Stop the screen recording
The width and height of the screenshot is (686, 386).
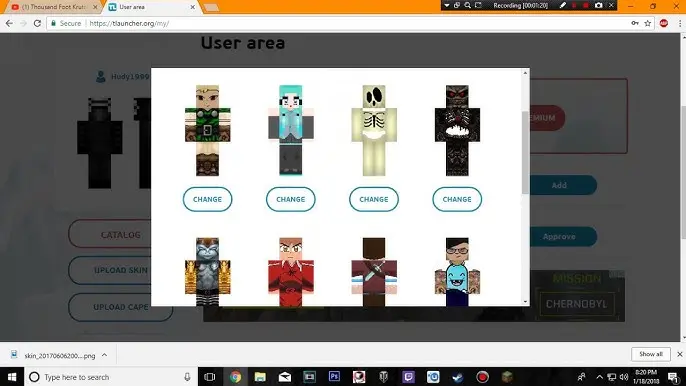click(x=586, y=5)
